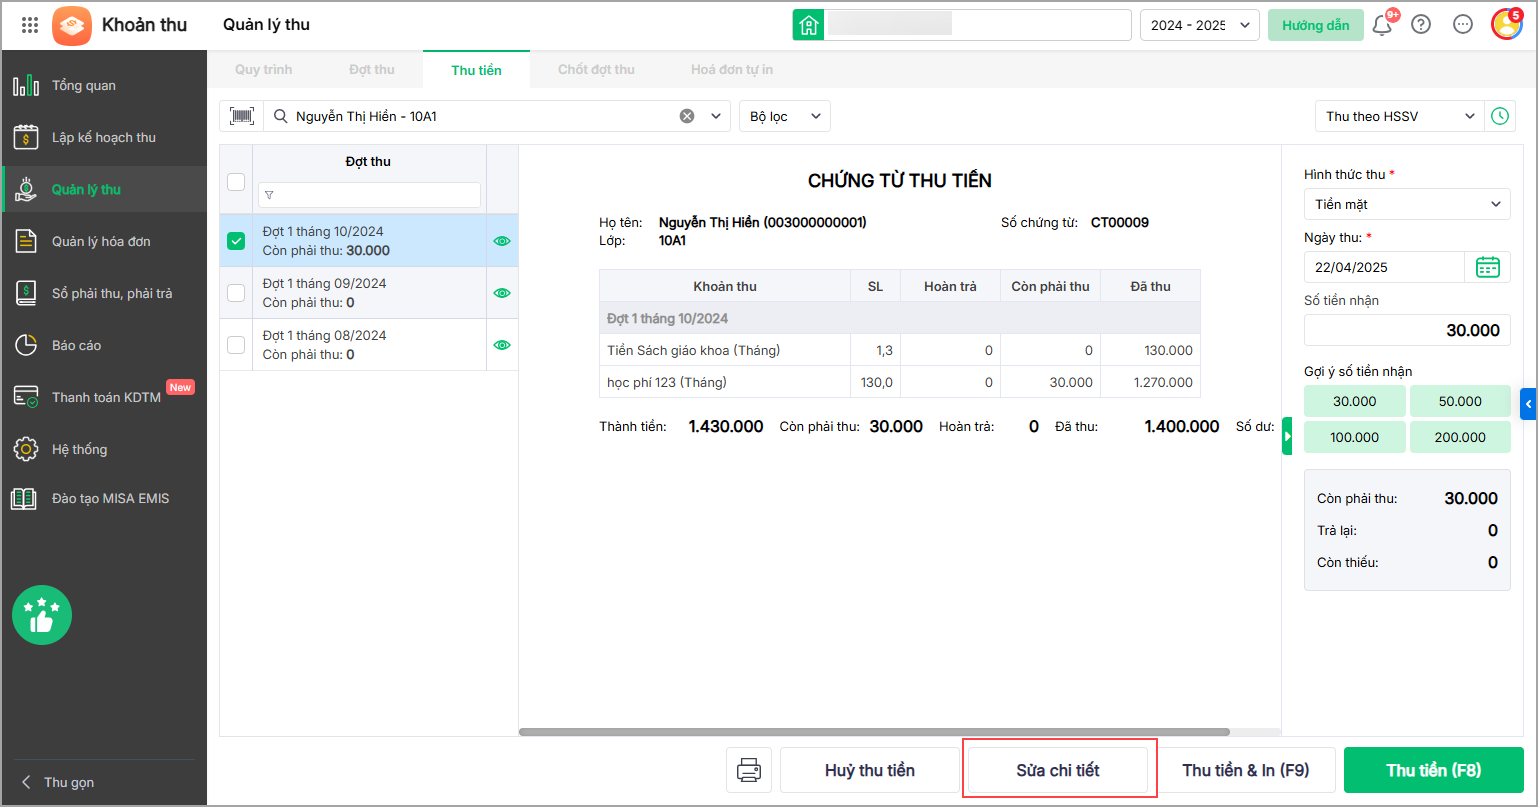Open notifications bell
1538x807 pixels.
tap(1383, 25)
